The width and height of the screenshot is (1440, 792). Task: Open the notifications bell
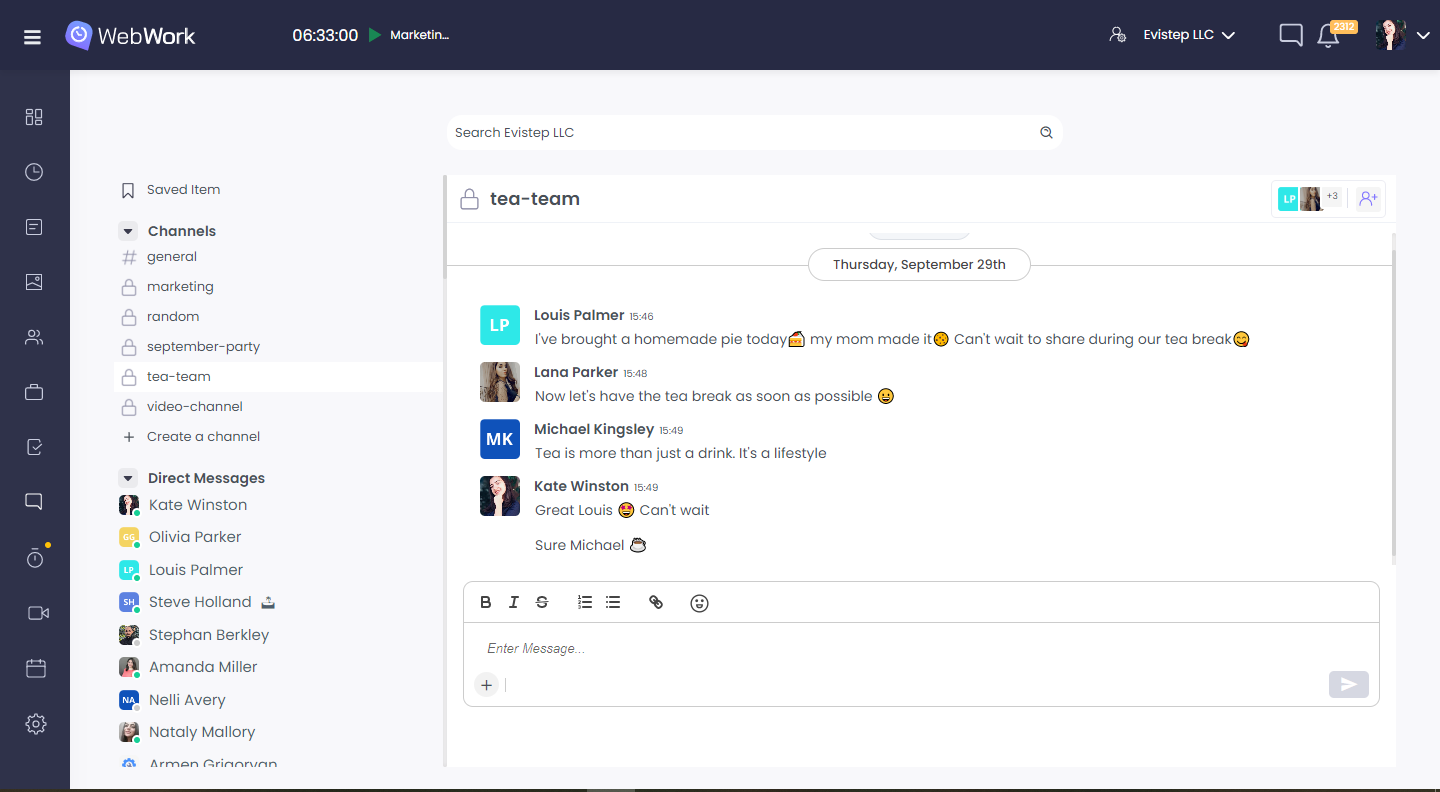pyautogui.click(x=1328, y=34)
